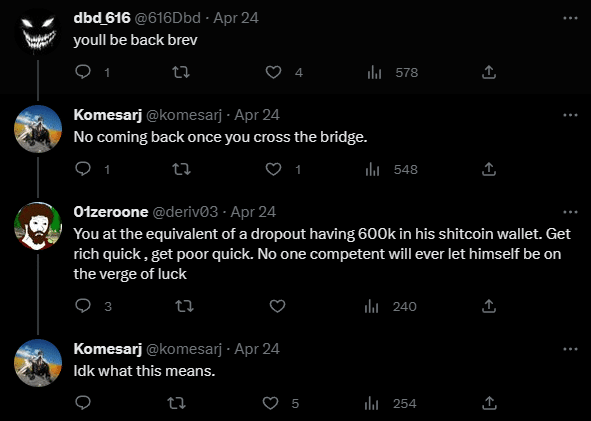Share 01zeroone's tweet
The image size is (591, 421).
click(x=488, y=306)
